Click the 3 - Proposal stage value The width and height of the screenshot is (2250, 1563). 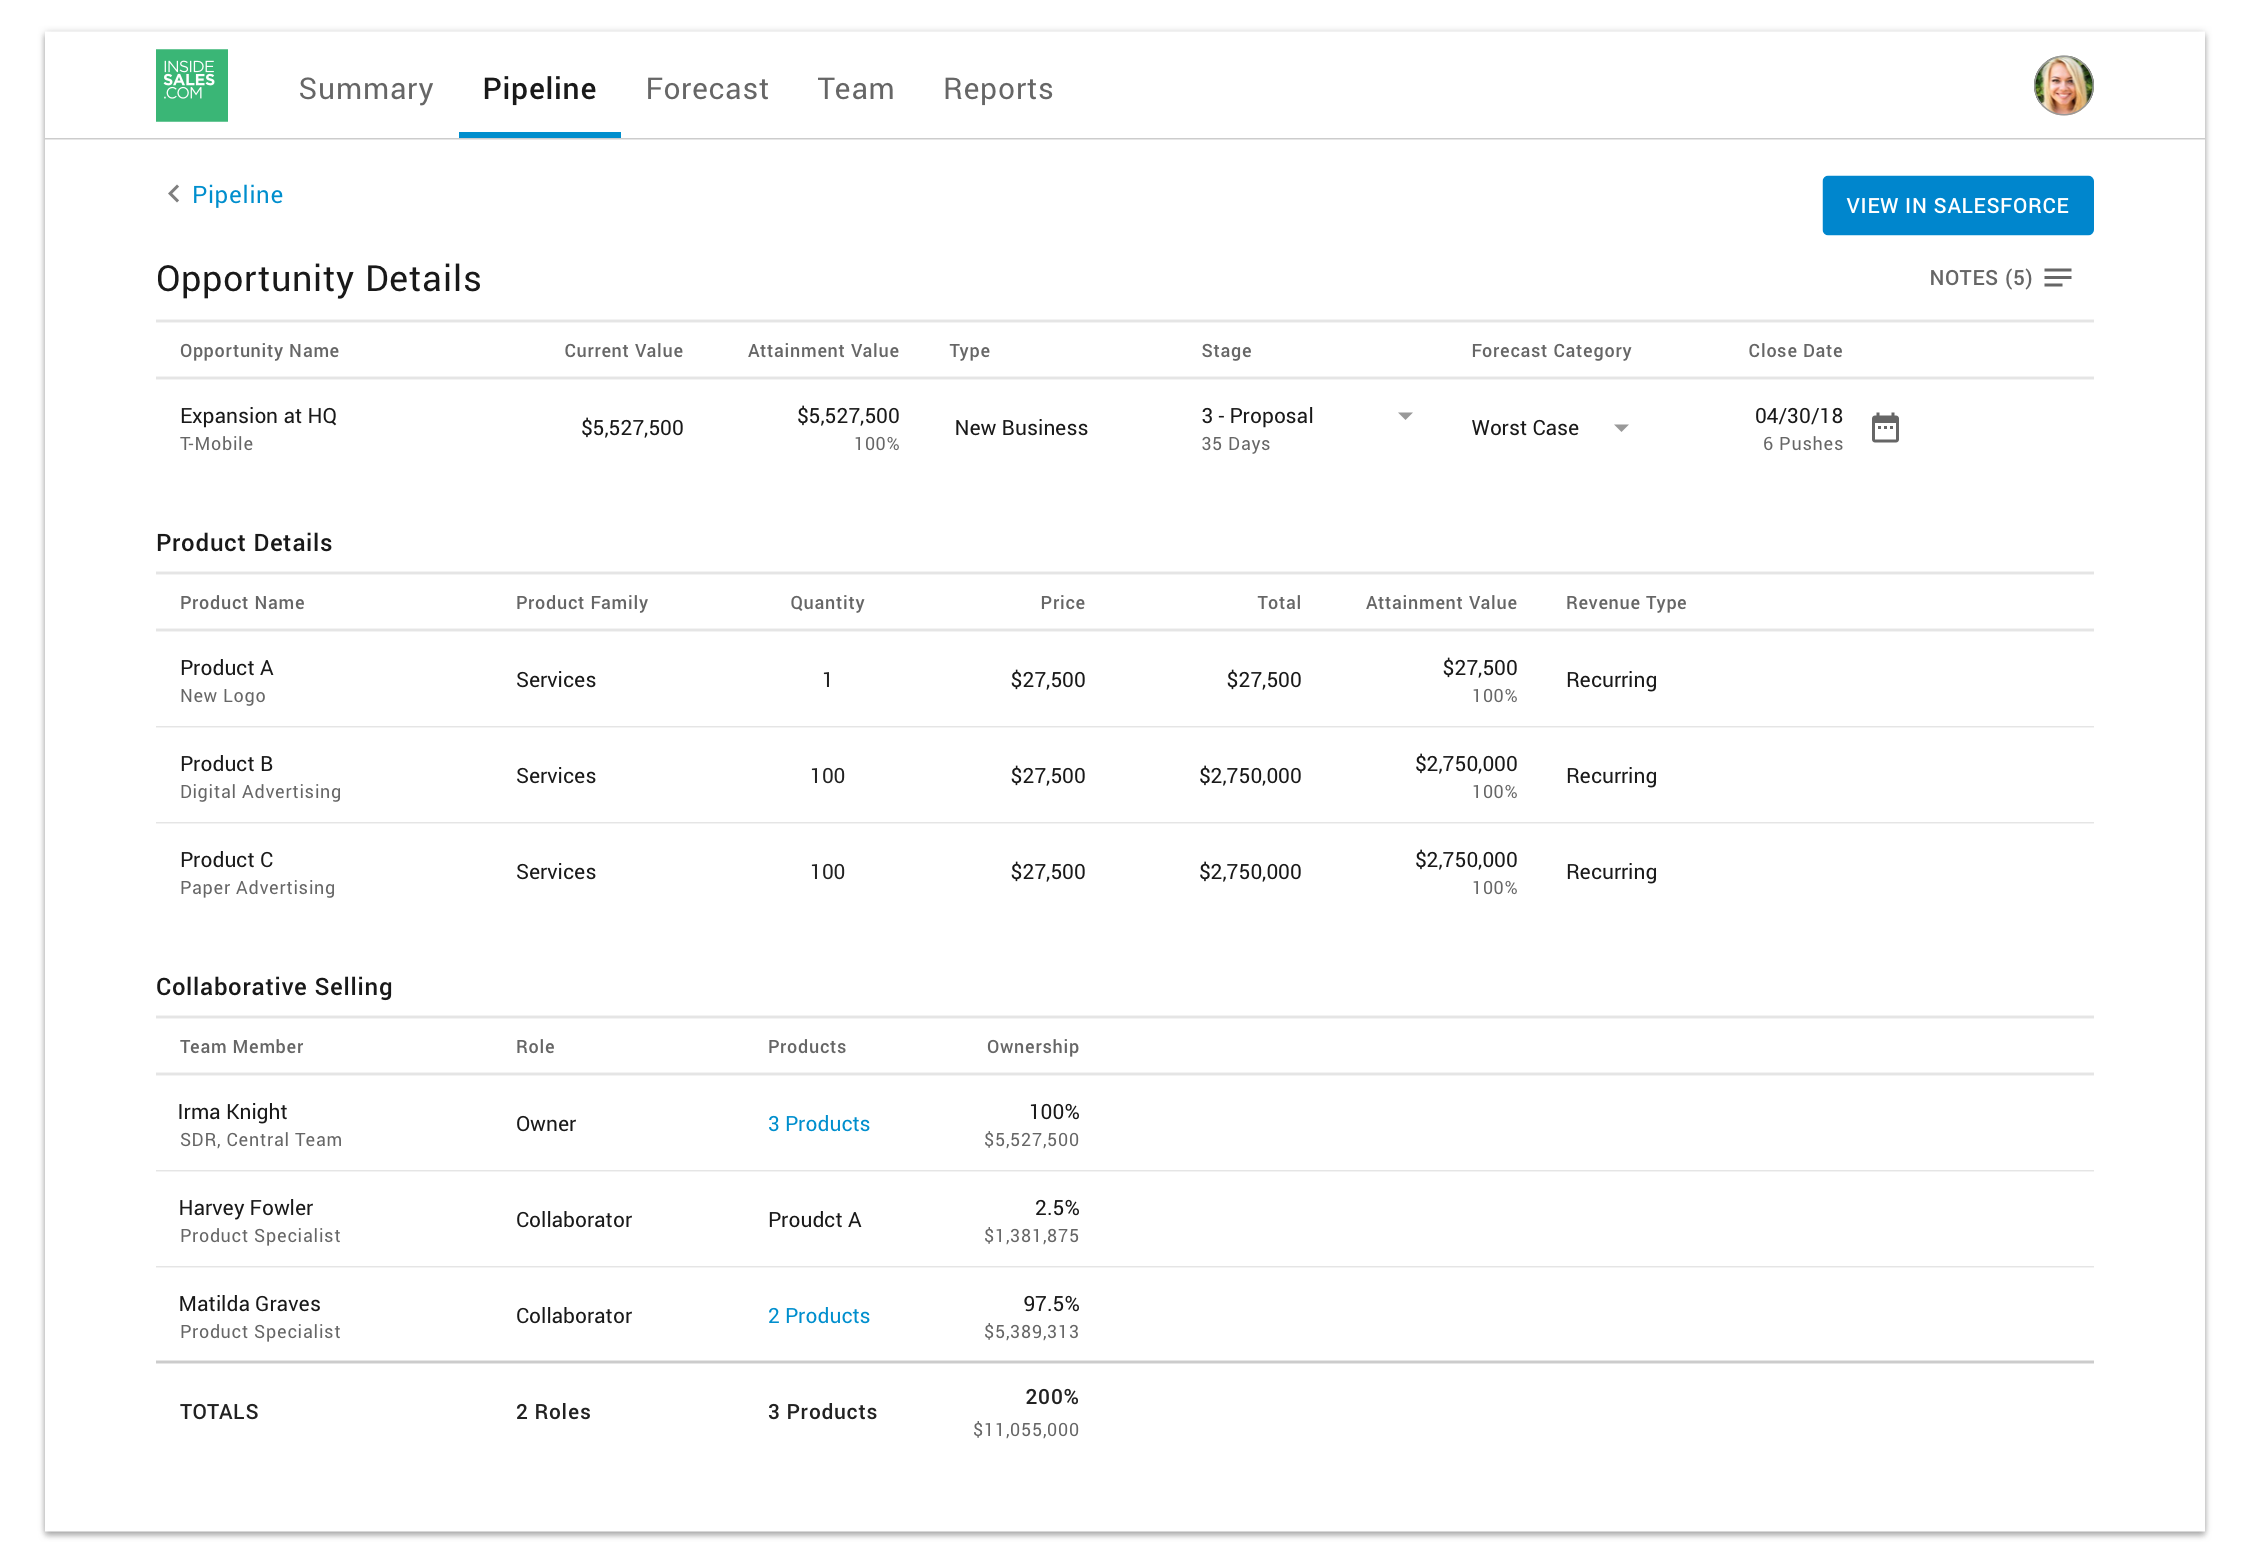click(1257, 416)
